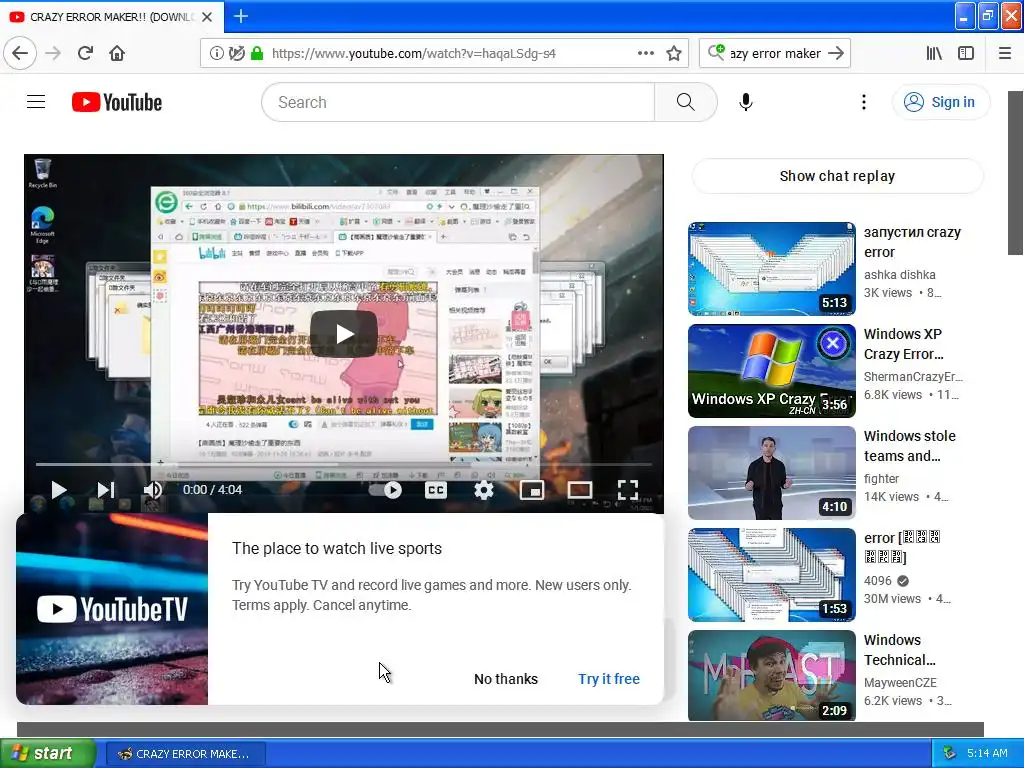Screen dimensions: 1024x768
Task: Search with your voice microphone icon
Action: [745, 102]
